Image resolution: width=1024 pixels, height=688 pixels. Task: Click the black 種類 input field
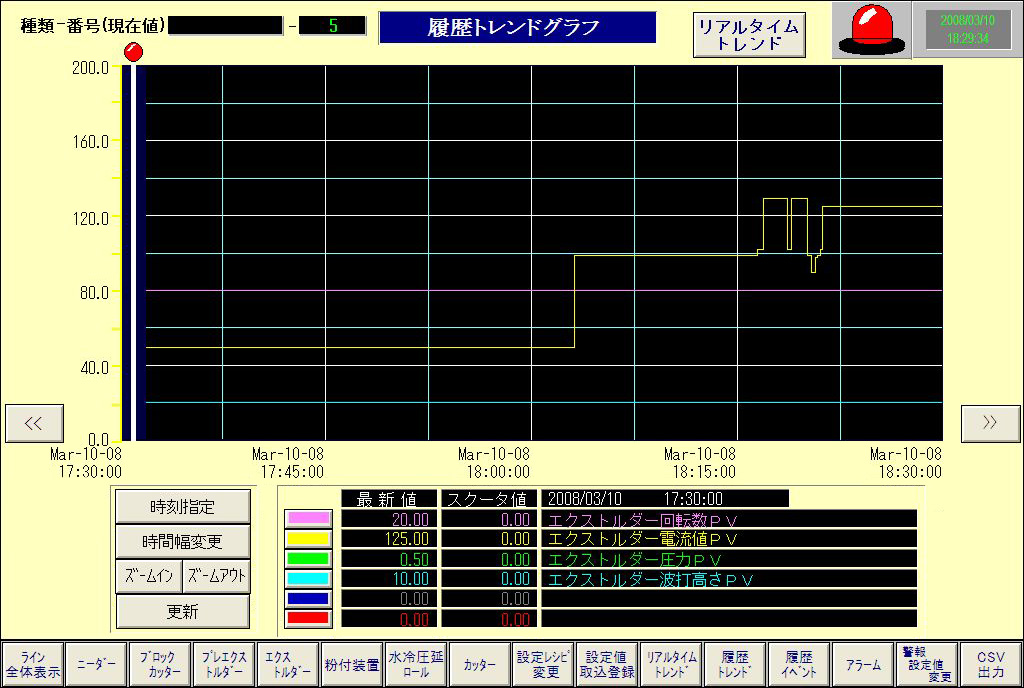226,26
